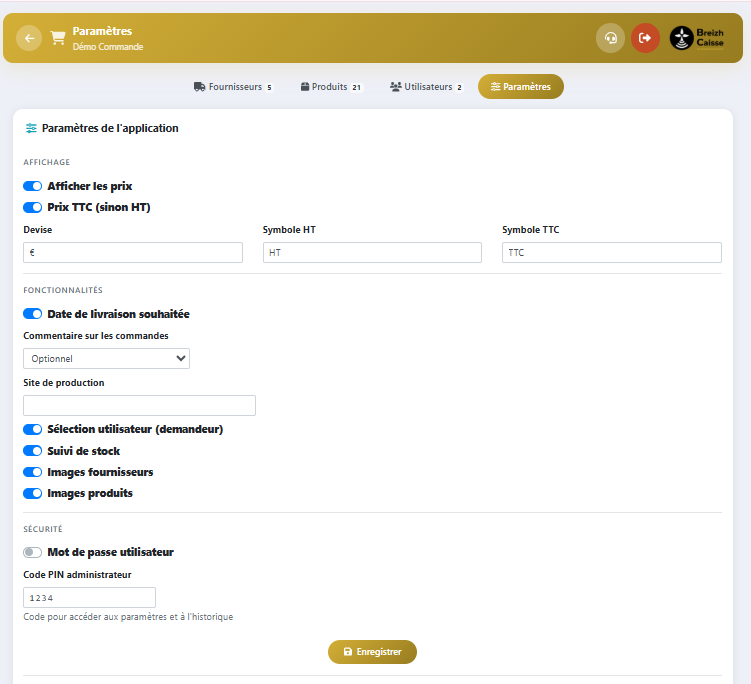Switch to the Produits tab
The height and width of the screenshot is (684, 751).
(x=330, y=87)
